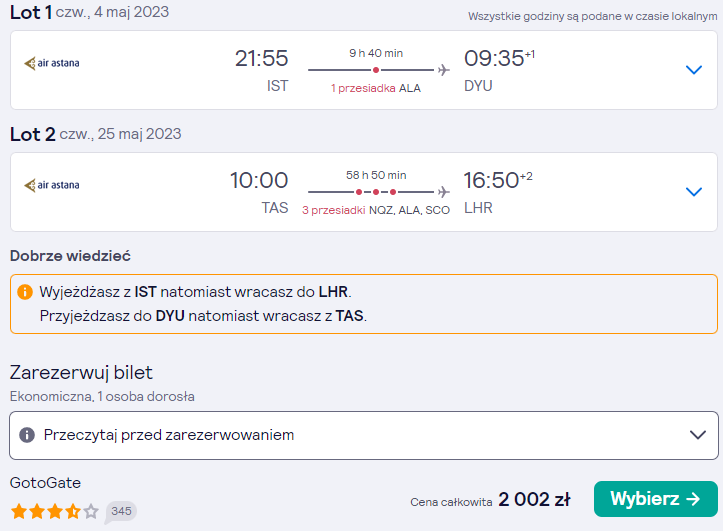Click the GotoGate provider name
The image size is (723, 531).
tap(45, 483)
